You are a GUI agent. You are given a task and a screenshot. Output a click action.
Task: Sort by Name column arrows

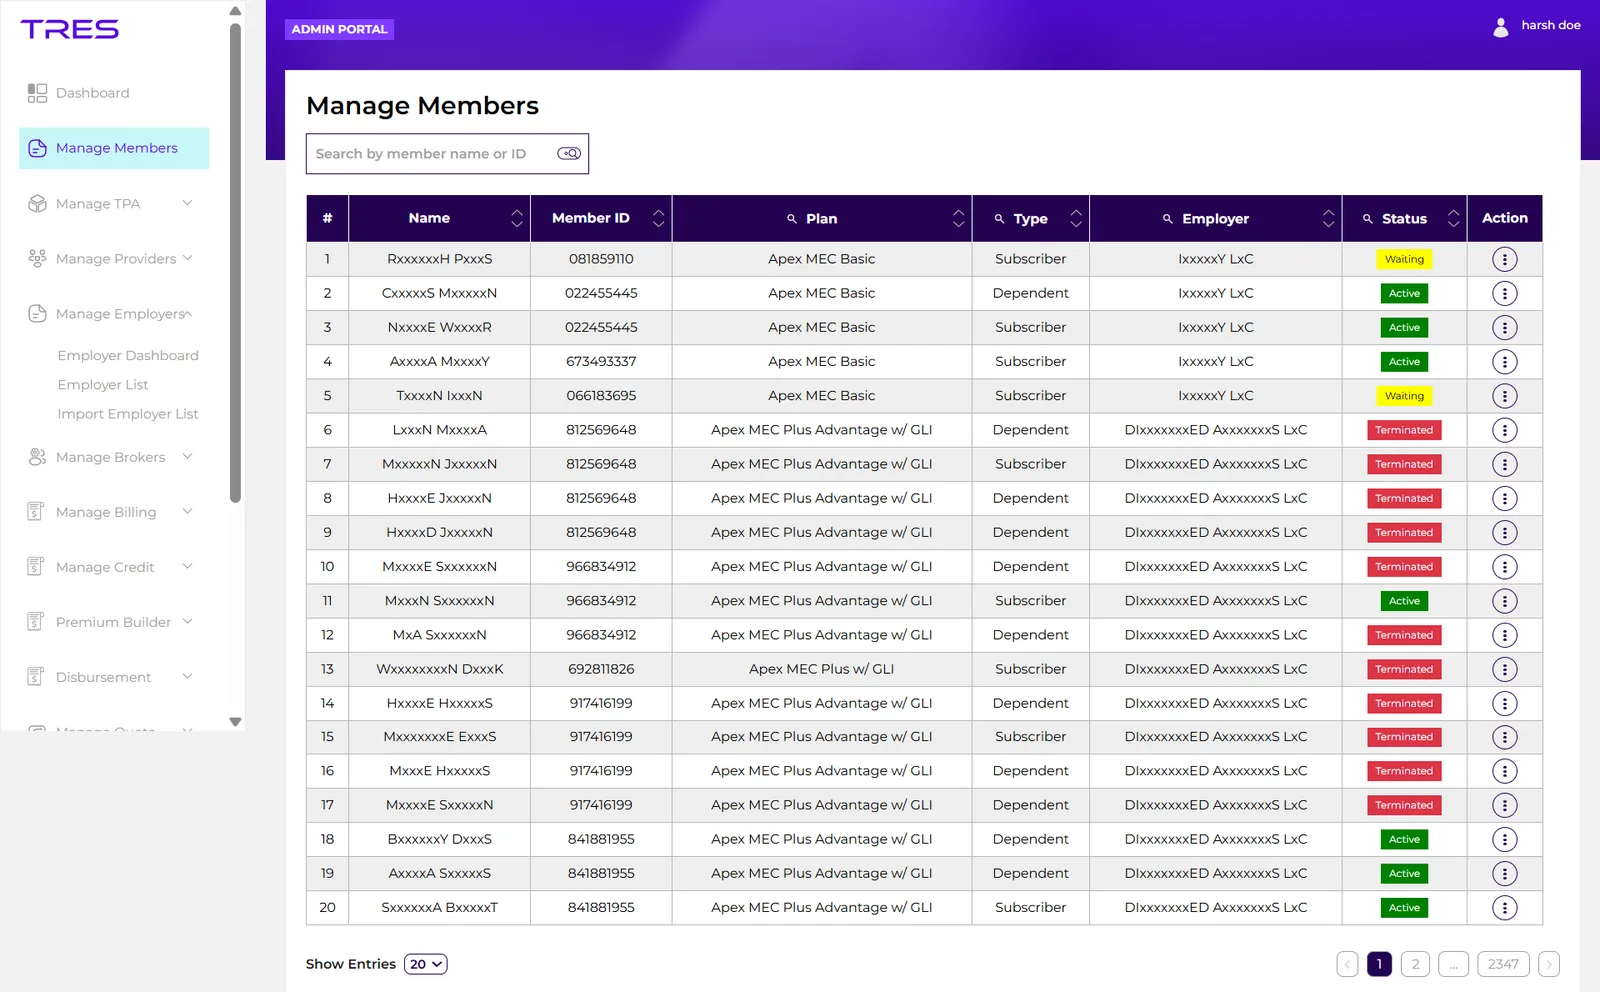click(517, 218)
